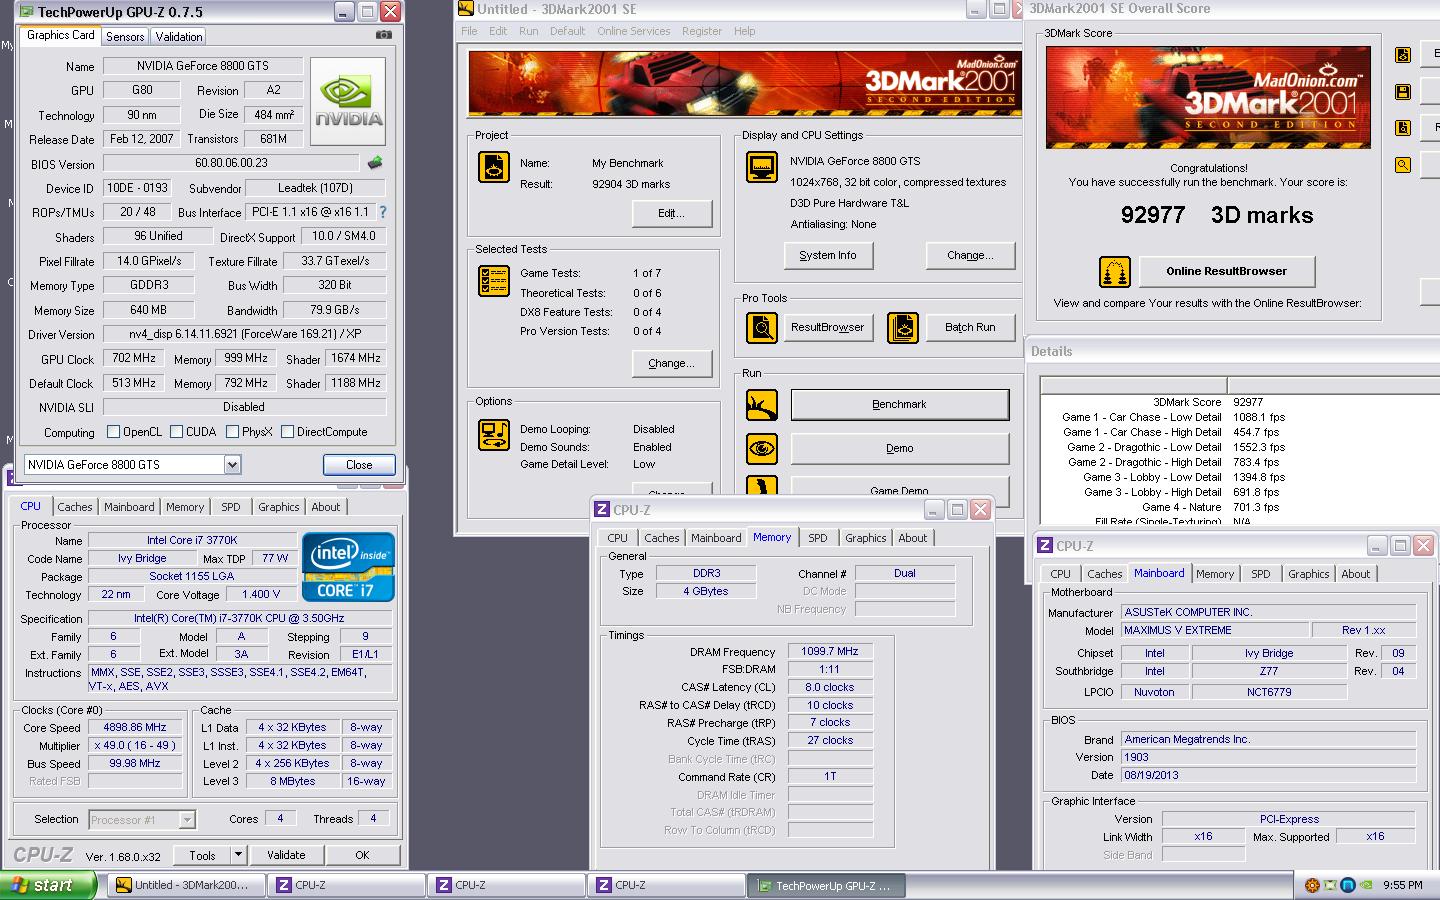Image resolution: width=1440 pixels, height=900 pixels.
Task: Open the Graphics tab in CPU-Z mainboard window
Action: (x=1309, y=574)
